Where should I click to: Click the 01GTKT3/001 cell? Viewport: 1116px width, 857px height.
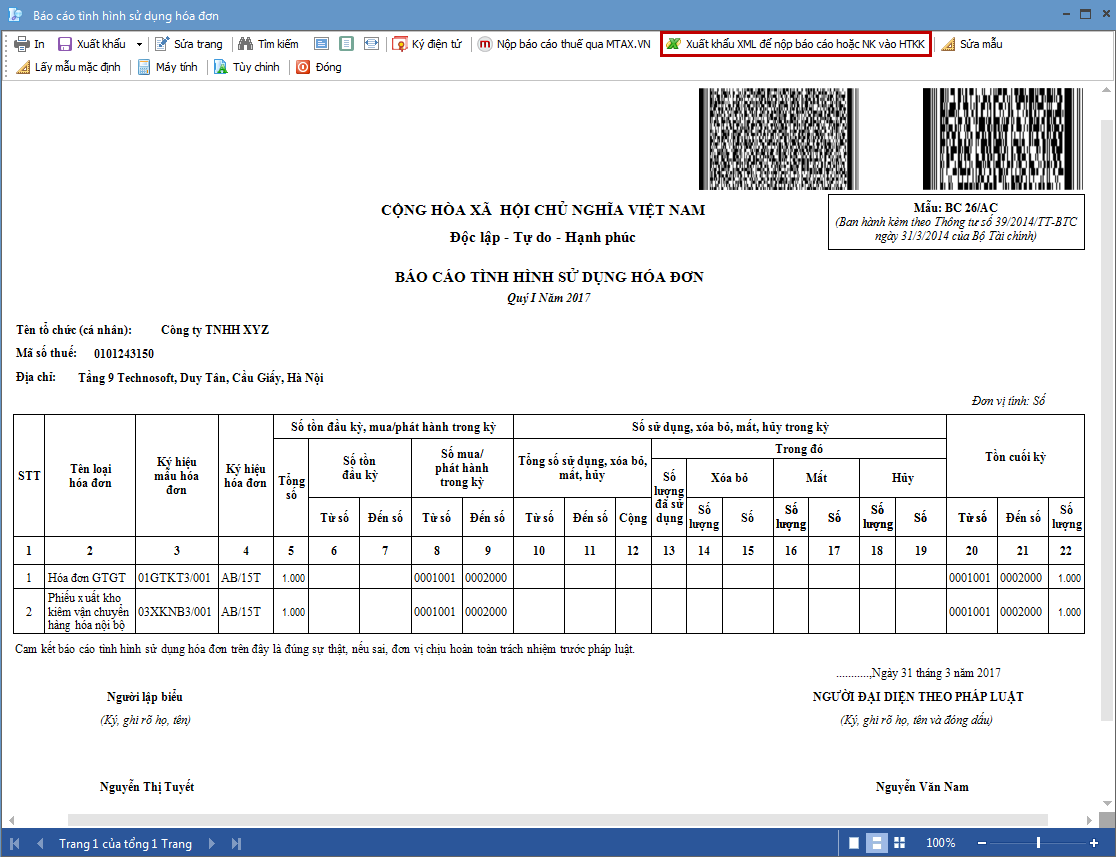pyautogui.click(x=177, y=577)
